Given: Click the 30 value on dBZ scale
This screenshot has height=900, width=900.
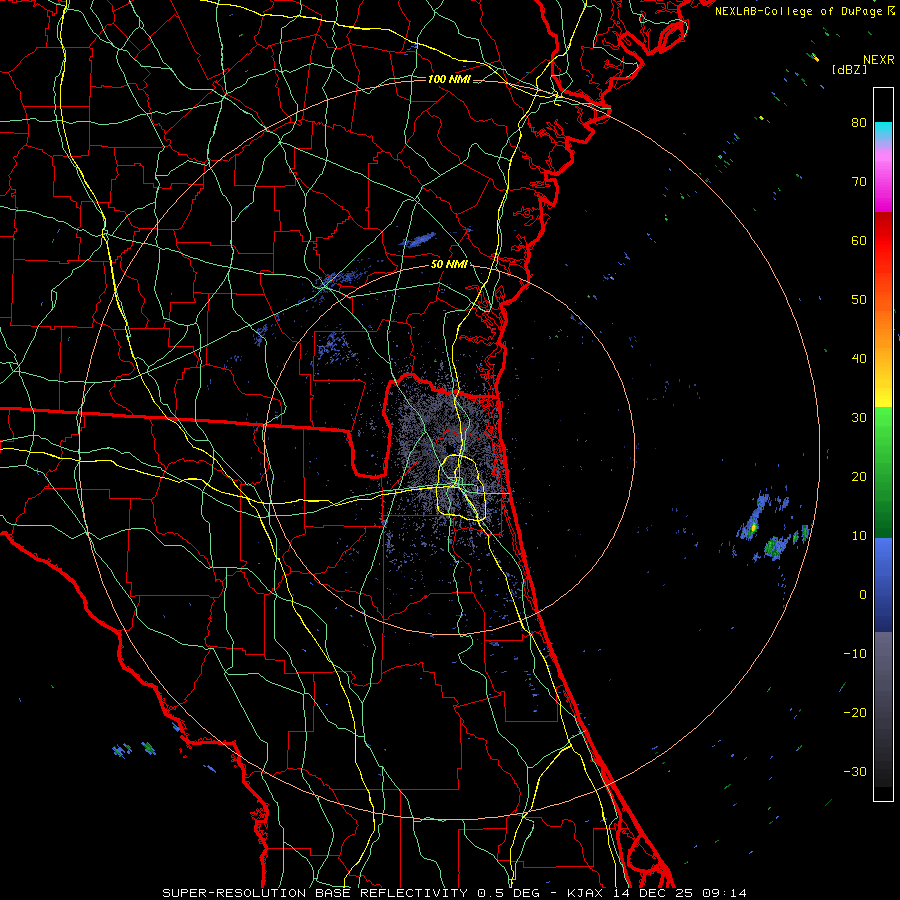Looking at the screenshot, I should [x=859, y=418].
